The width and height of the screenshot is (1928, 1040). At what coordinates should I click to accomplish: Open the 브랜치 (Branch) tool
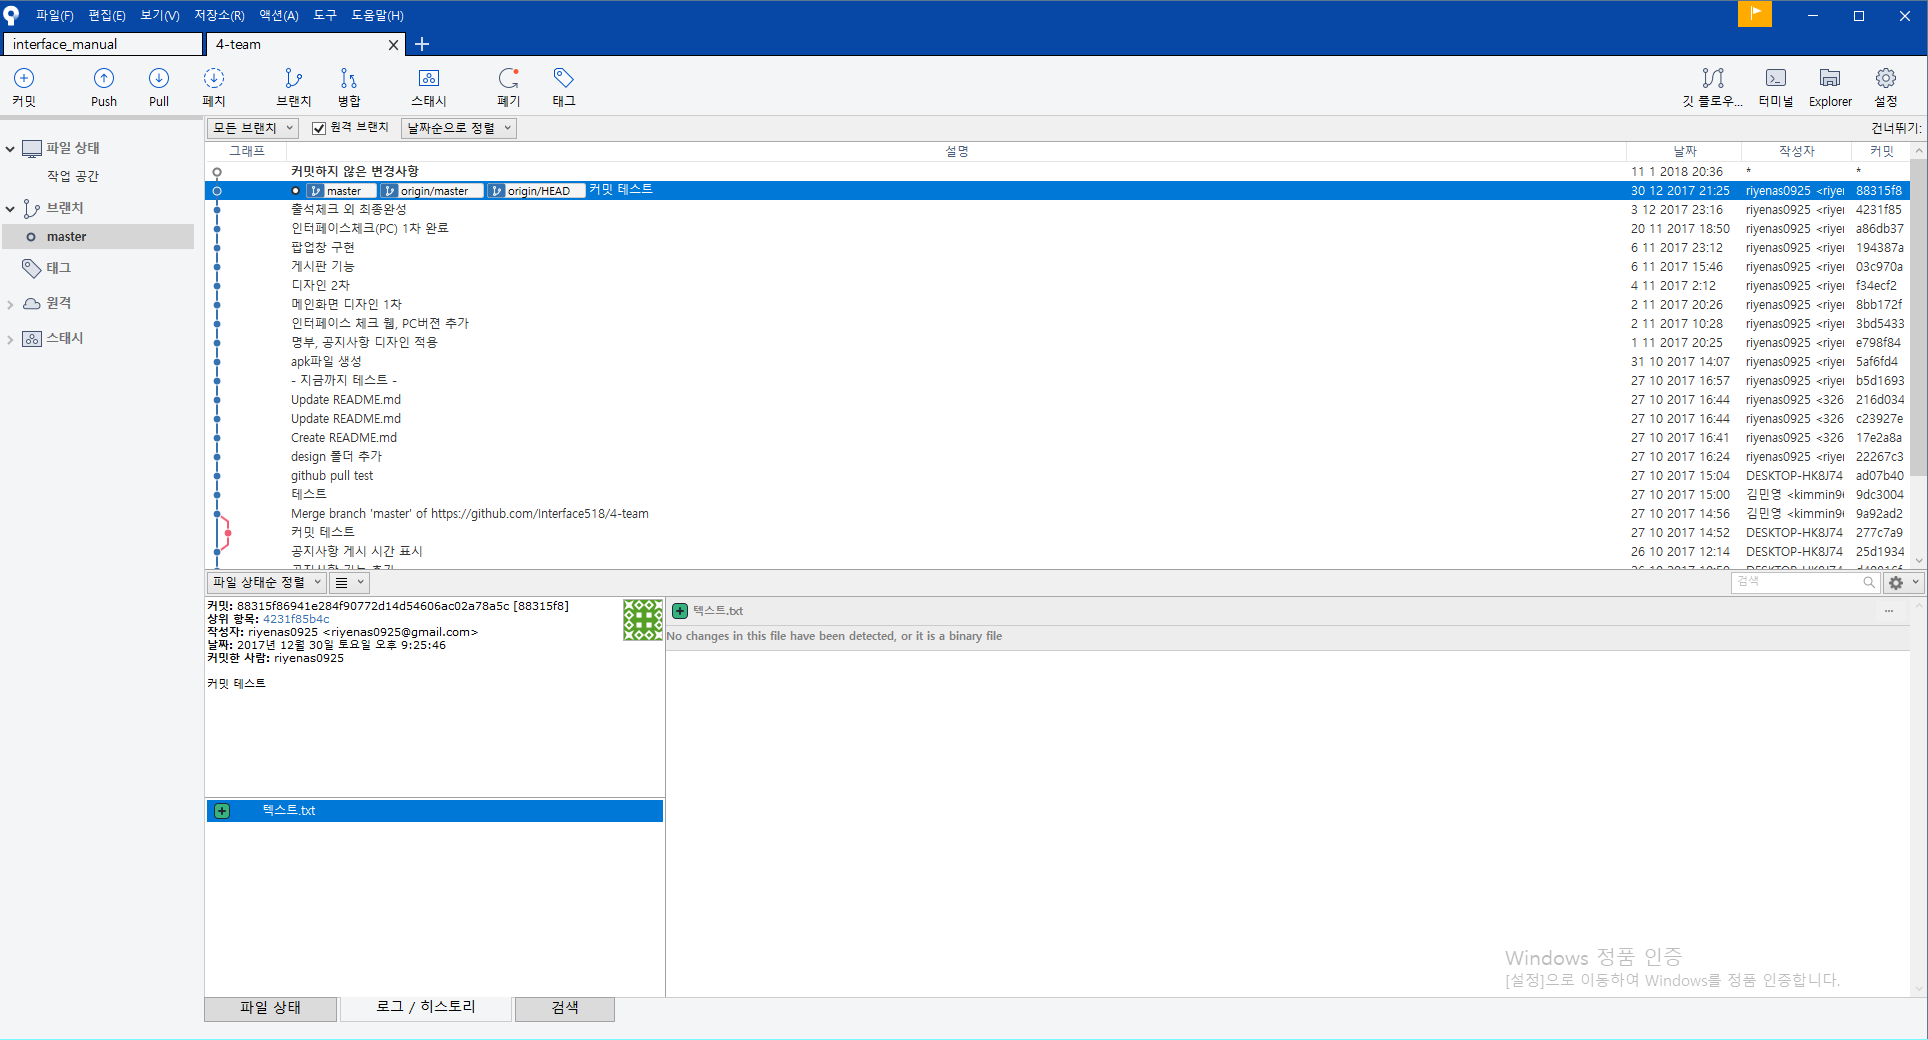pos(293,87)
